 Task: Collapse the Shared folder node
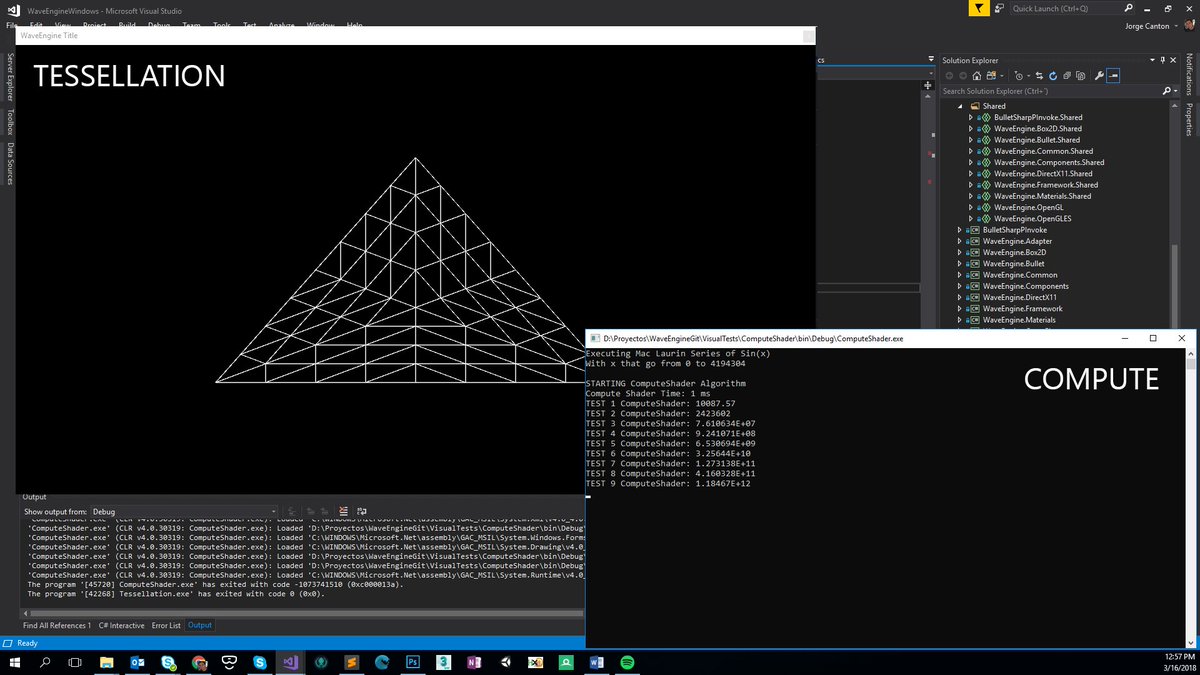tap(960, 105)
